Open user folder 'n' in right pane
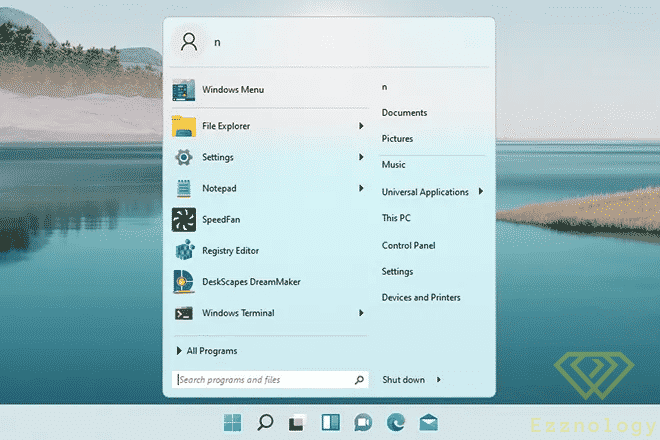 pyautogui.click(x=384, y=87)
